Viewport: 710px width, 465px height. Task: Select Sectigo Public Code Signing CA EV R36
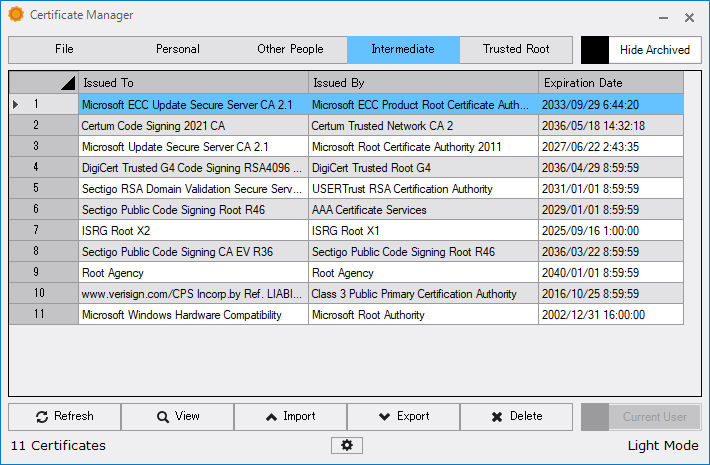193,252
